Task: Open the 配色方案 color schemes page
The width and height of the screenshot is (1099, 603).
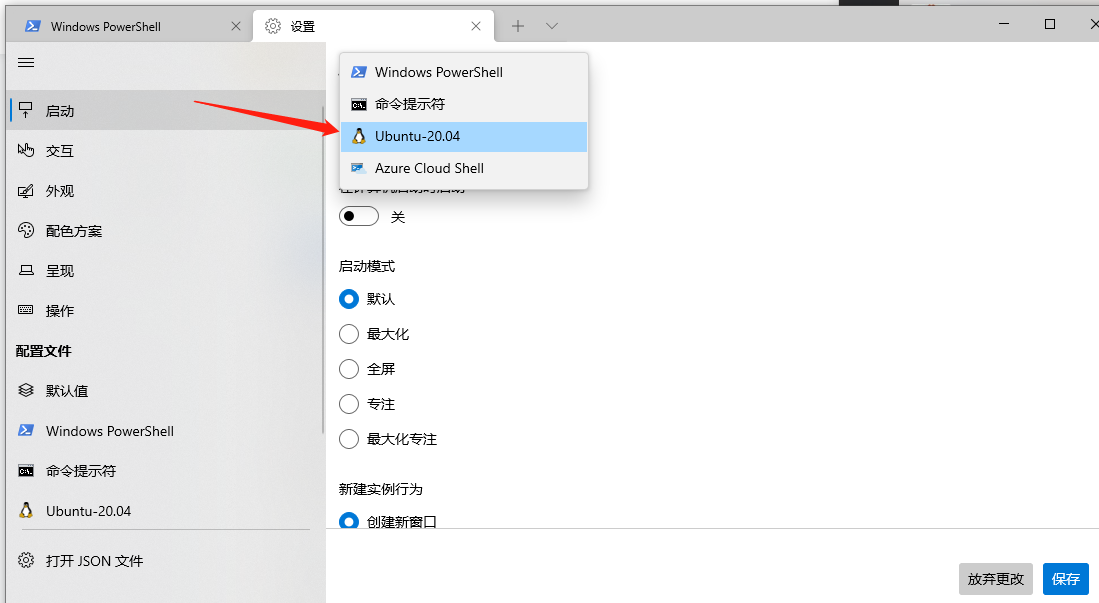Action: pyautogui.click(x=165, y=230)
